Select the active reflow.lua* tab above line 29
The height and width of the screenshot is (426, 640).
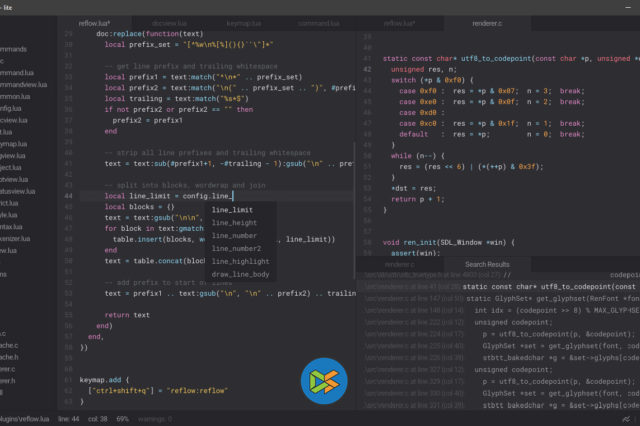coord(94,23)
